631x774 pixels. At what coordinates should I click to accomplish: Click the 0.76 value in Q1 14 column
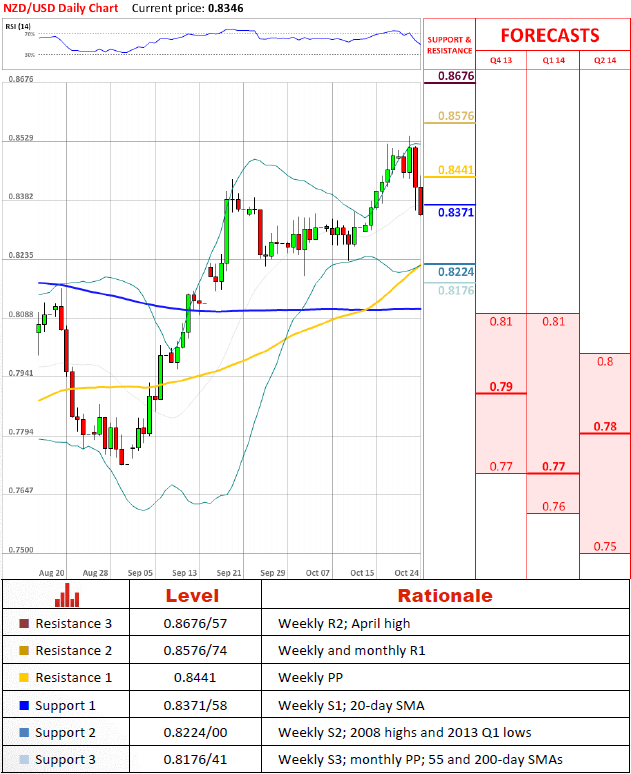pos(553,506)
